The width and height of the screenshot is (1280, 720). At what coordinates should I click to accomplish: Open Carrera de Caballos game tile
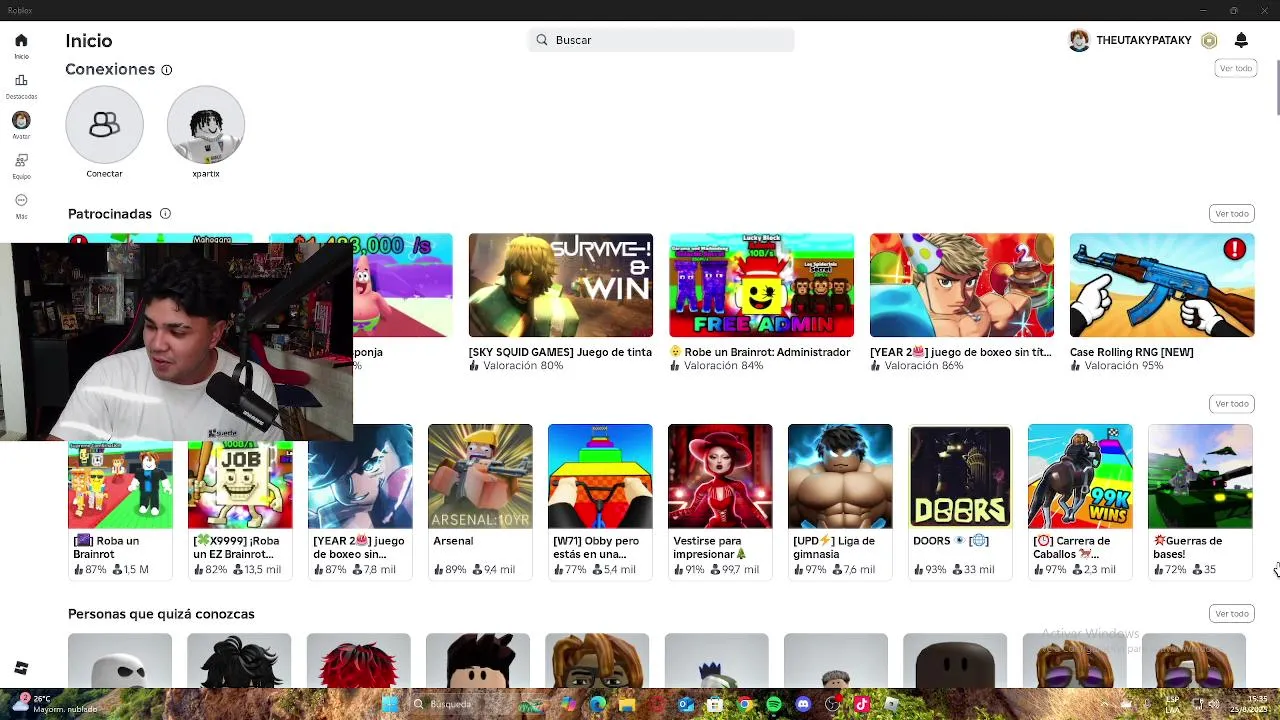1080,500
